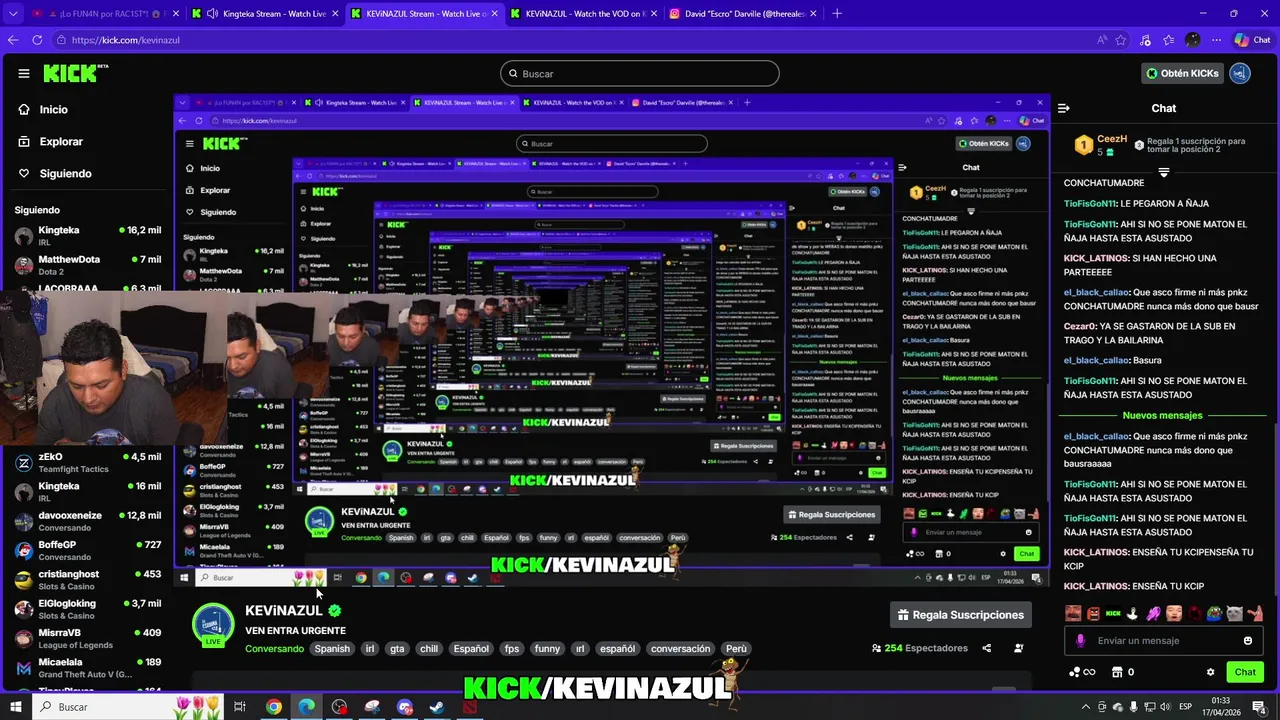Open chat settings gear icon
This screenshot has width=1280, height=720.
pos(1210,672)
